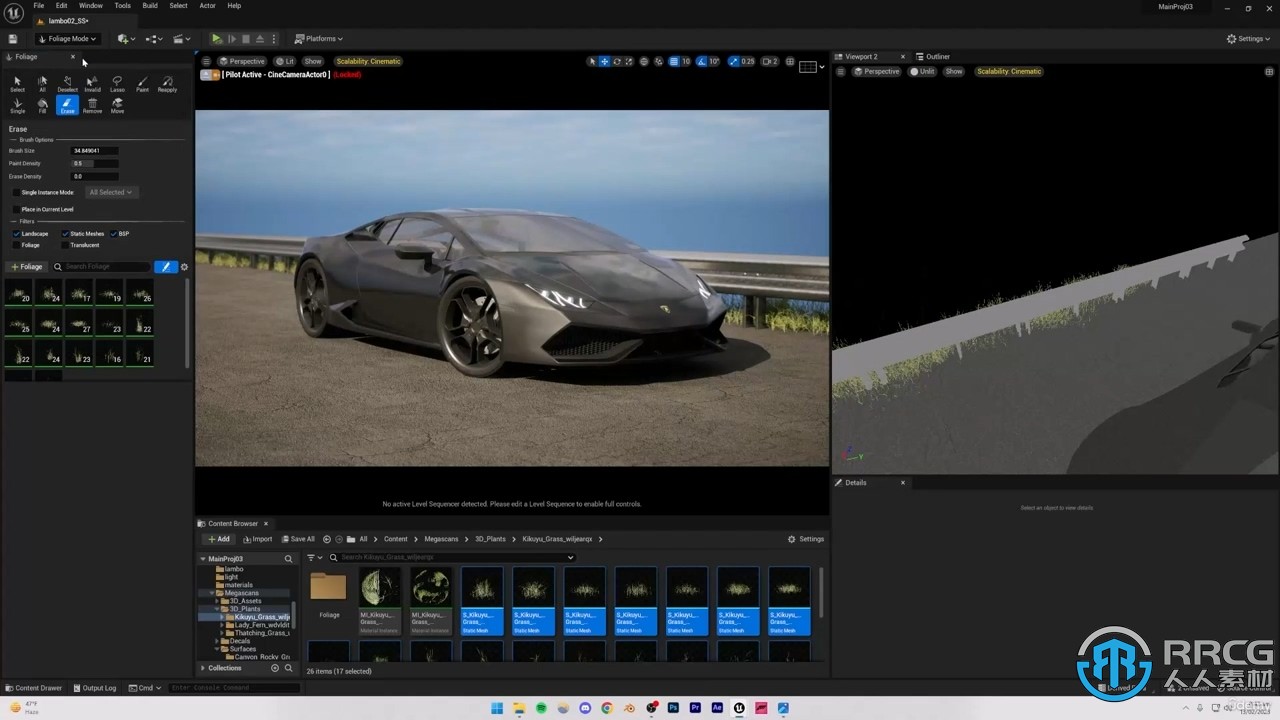Expand the 3D_Assets folder

click(217, 601)
